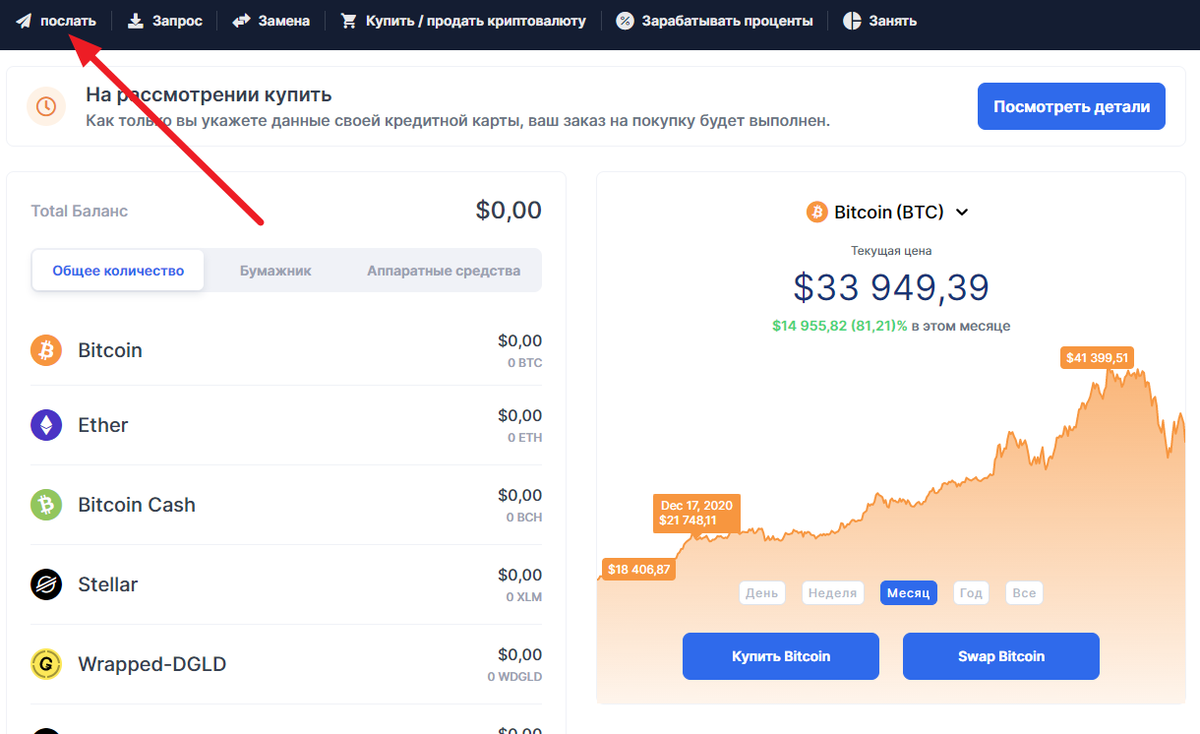
Task: Click the Wrapped-DGLD name in the list
Action: pyautogui.click(x=152, y=664)
